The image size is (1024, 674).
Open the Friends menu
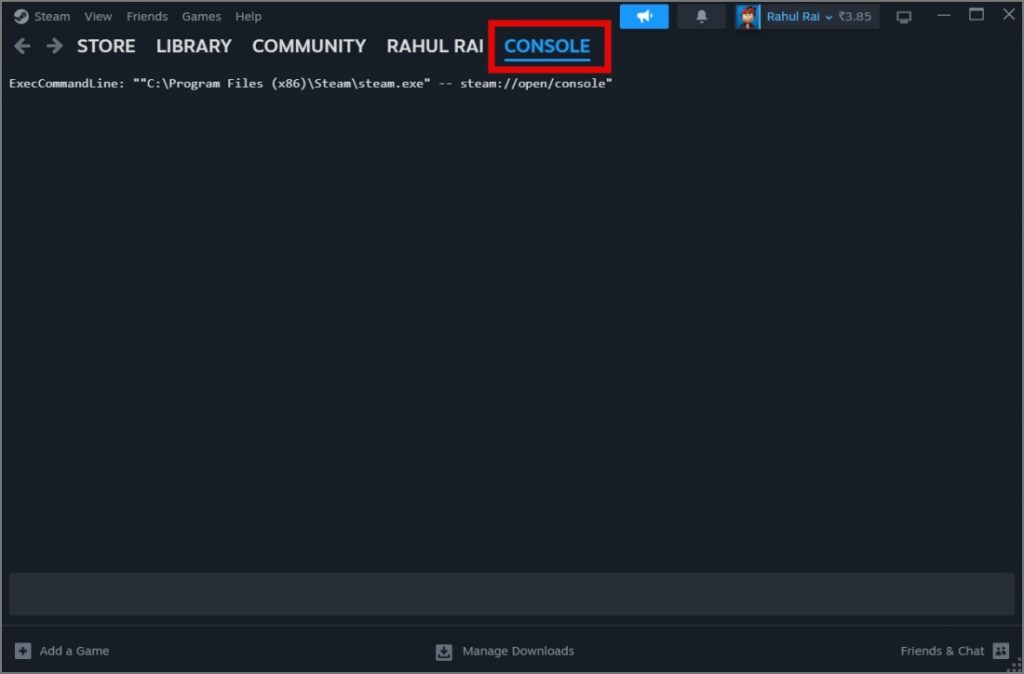pos(147,16)
